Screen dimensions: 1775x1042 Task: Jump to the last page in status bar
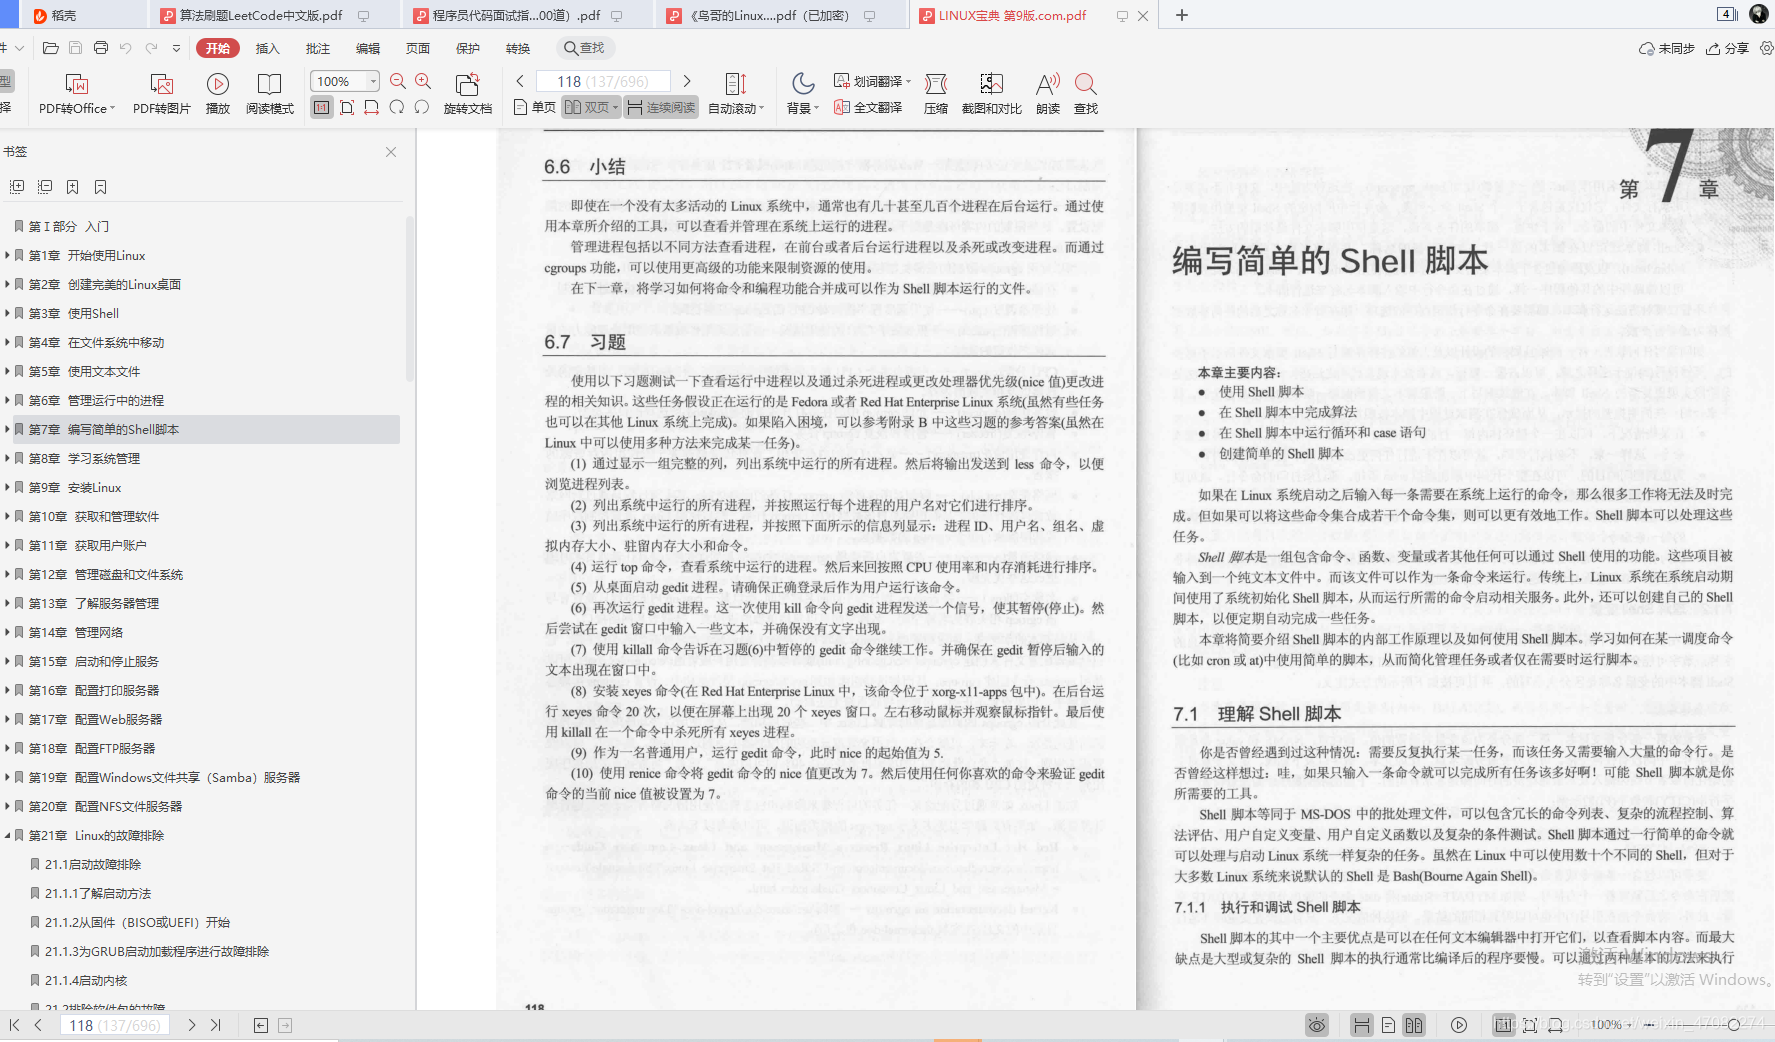click(216, 1025)
